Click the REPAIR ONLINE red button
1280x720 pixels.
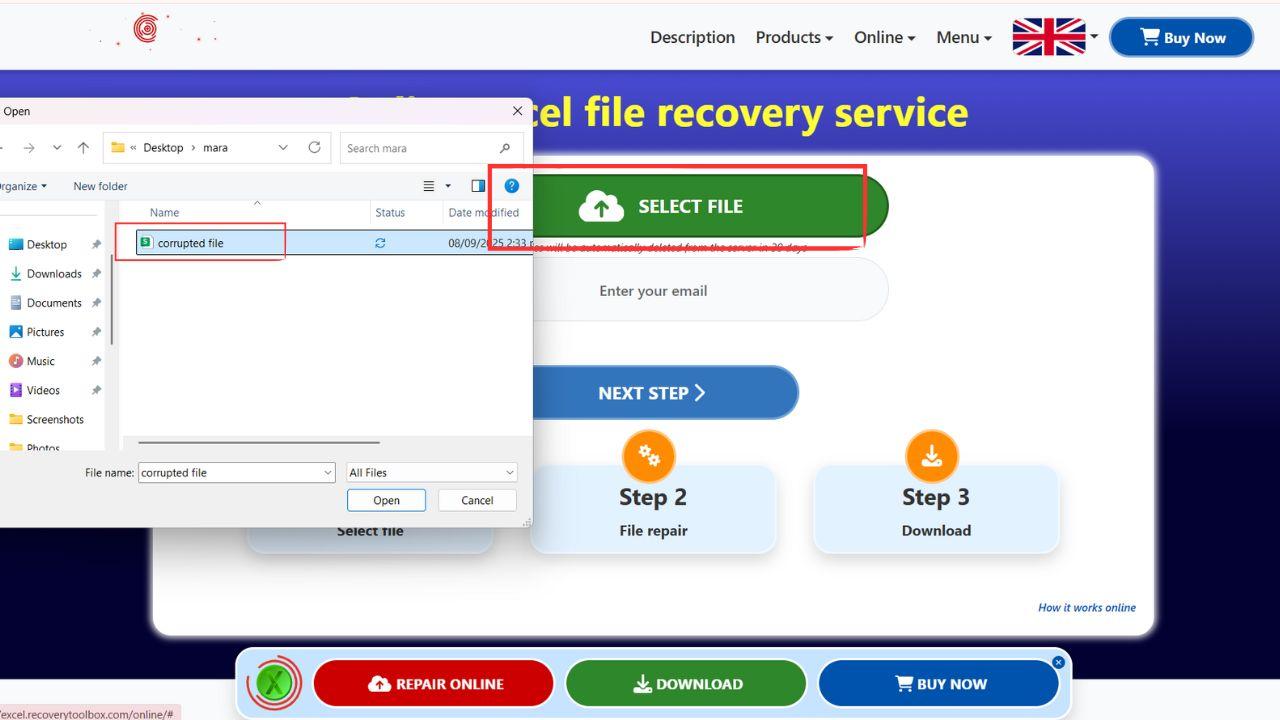(433, 684)
